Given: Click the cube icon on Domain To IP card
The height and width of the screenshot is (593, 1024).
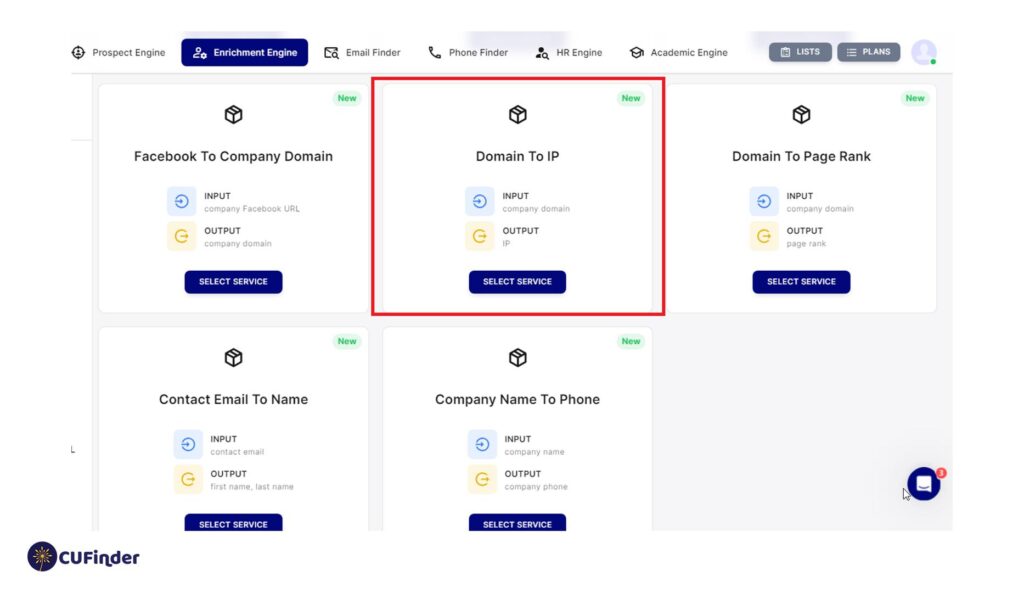Looking at the screenshot, I should tap(517, 115).
